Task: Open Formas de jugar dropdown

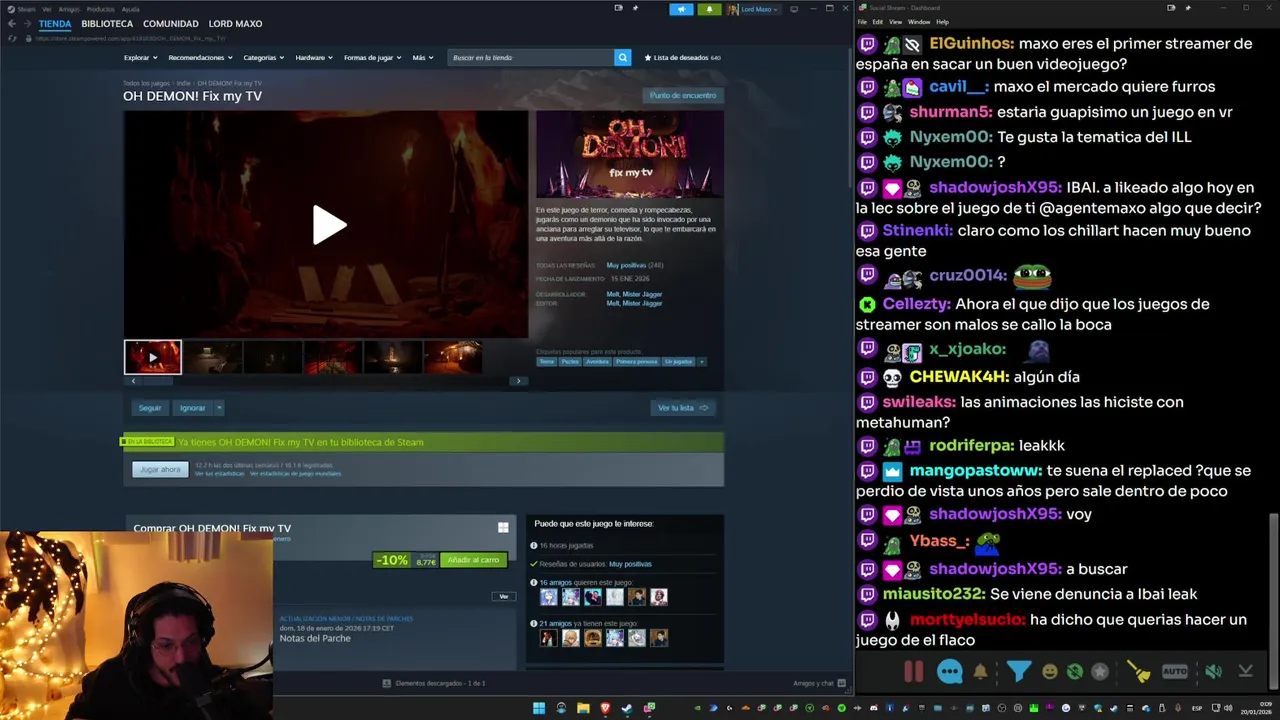Action: pyautogui.click(x=372, y=58)
